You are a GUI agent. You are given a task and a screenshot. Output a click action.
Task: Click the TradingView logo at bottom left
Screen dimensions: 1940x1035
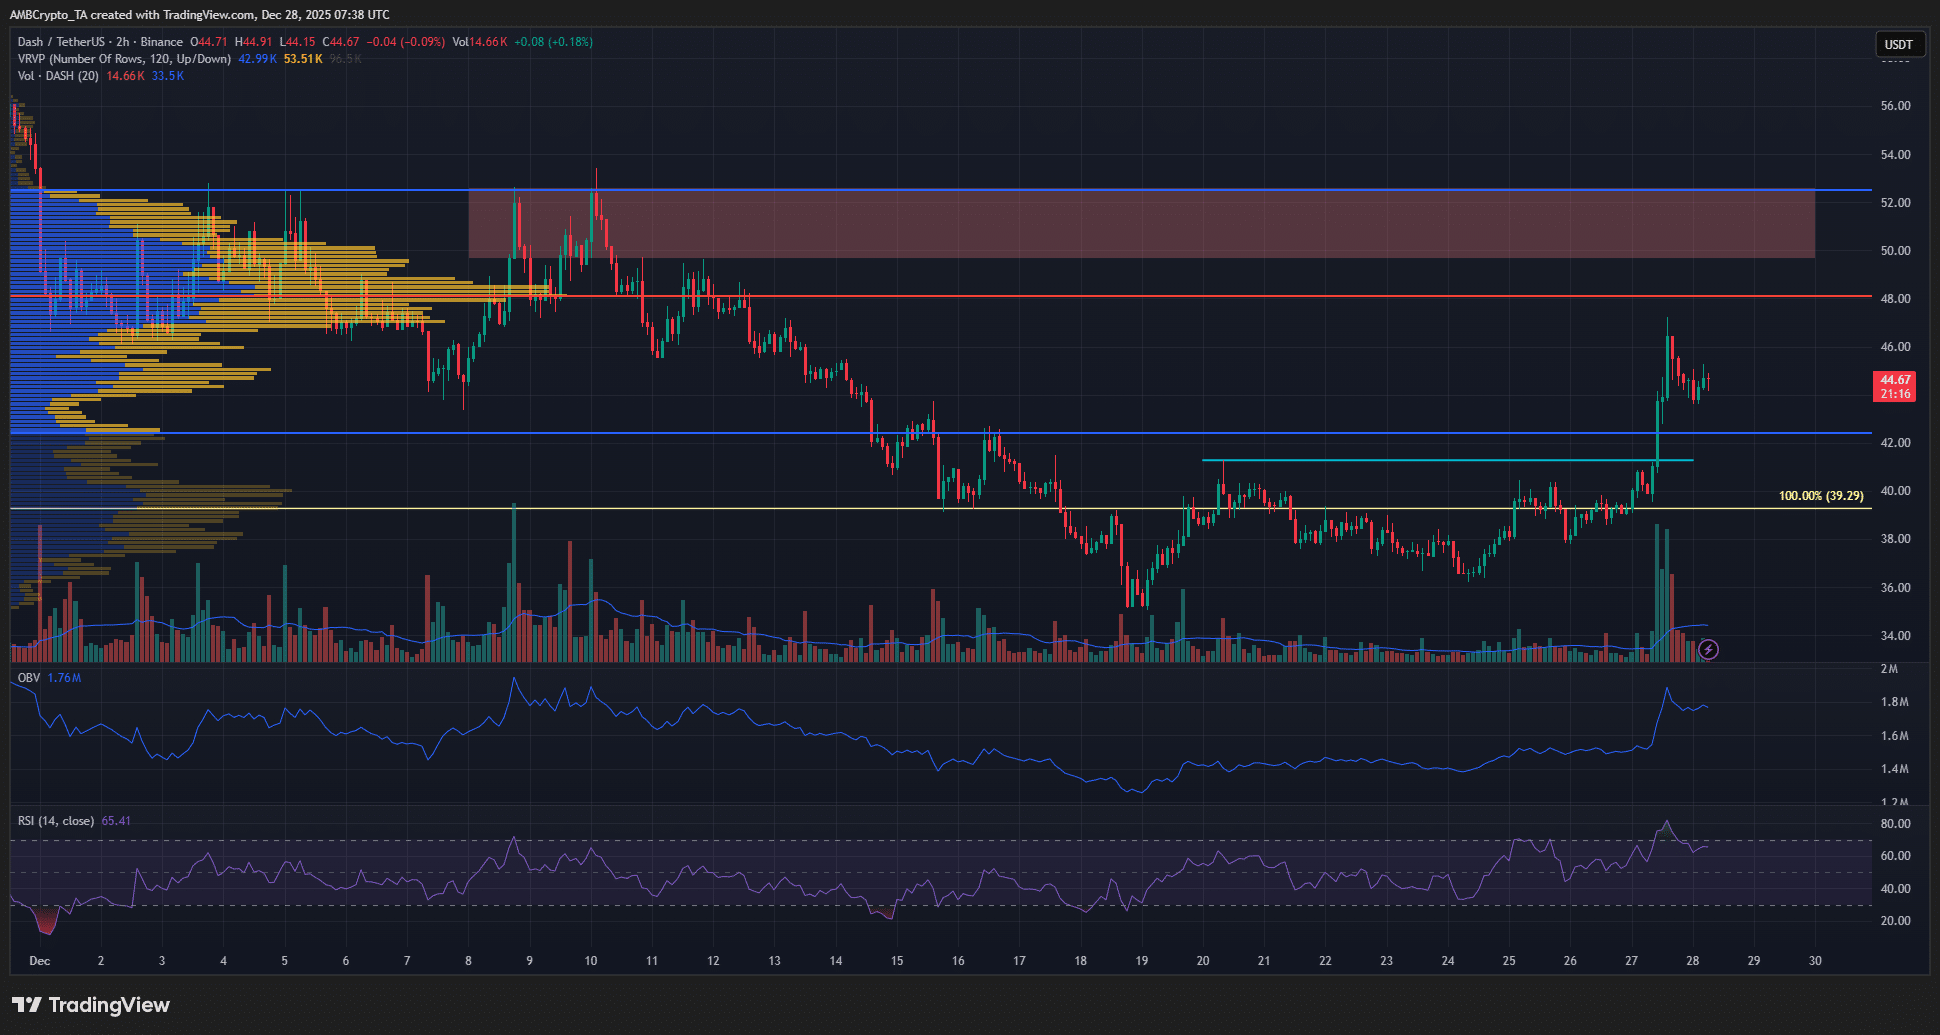tap(91, 1005)
